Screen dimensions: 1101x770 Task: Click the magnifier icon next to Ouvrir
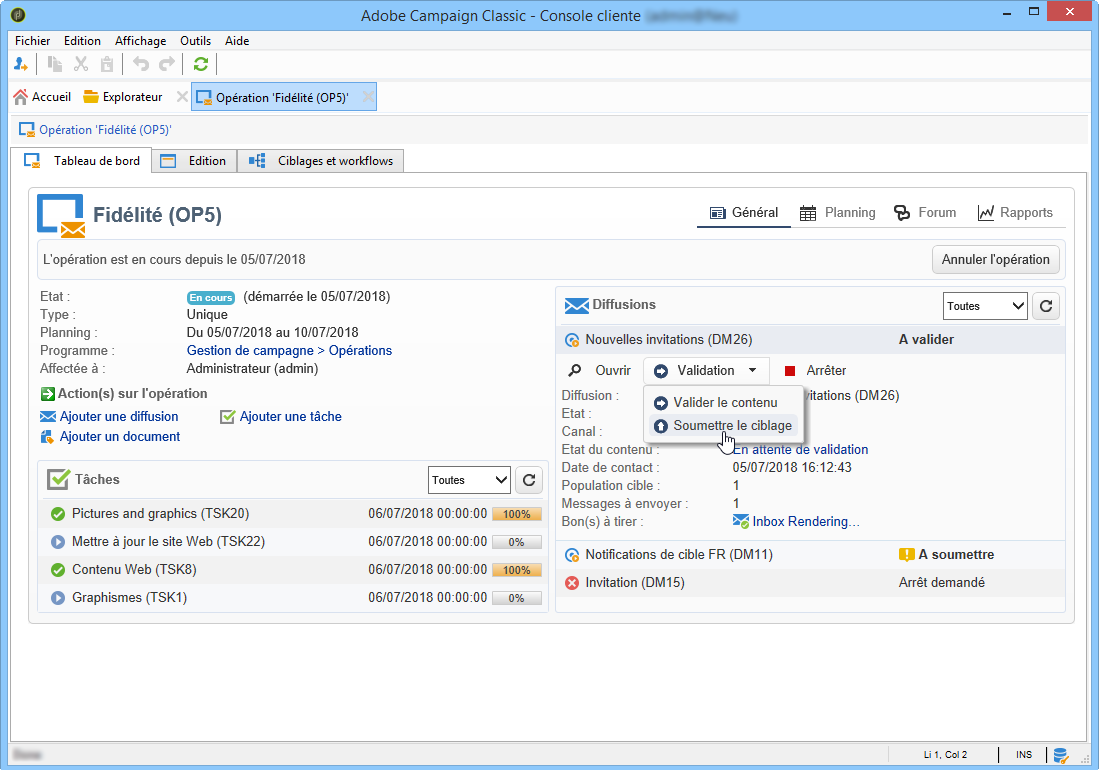[x=575, y=371]
